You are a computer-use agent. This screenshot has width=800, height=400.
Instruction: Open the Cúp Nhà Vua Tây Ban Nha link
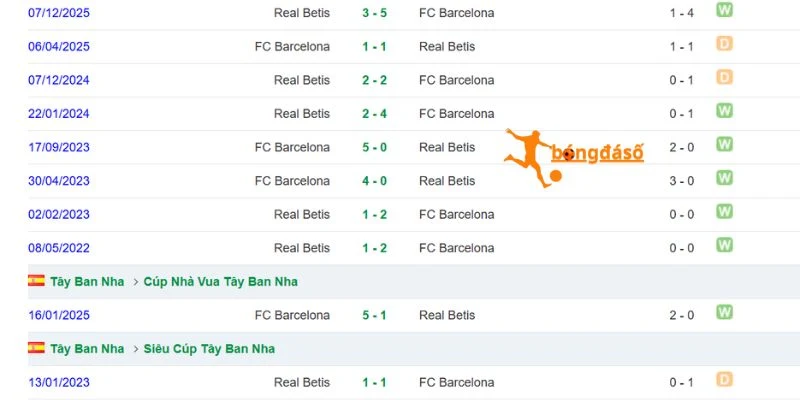(220, 282)
